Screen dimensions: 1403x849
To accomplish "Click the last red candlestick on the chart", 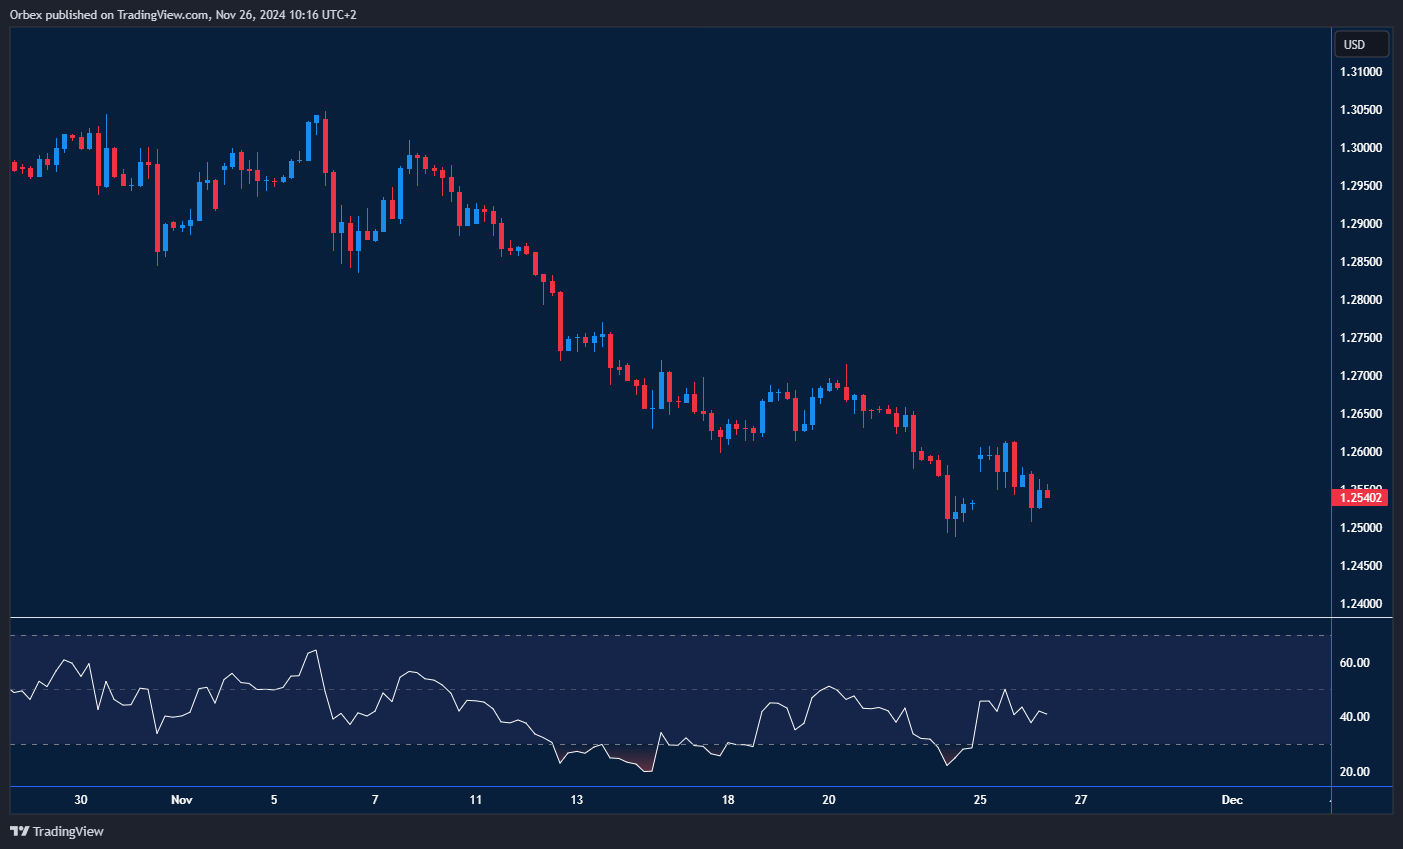I will [1047, 494].
